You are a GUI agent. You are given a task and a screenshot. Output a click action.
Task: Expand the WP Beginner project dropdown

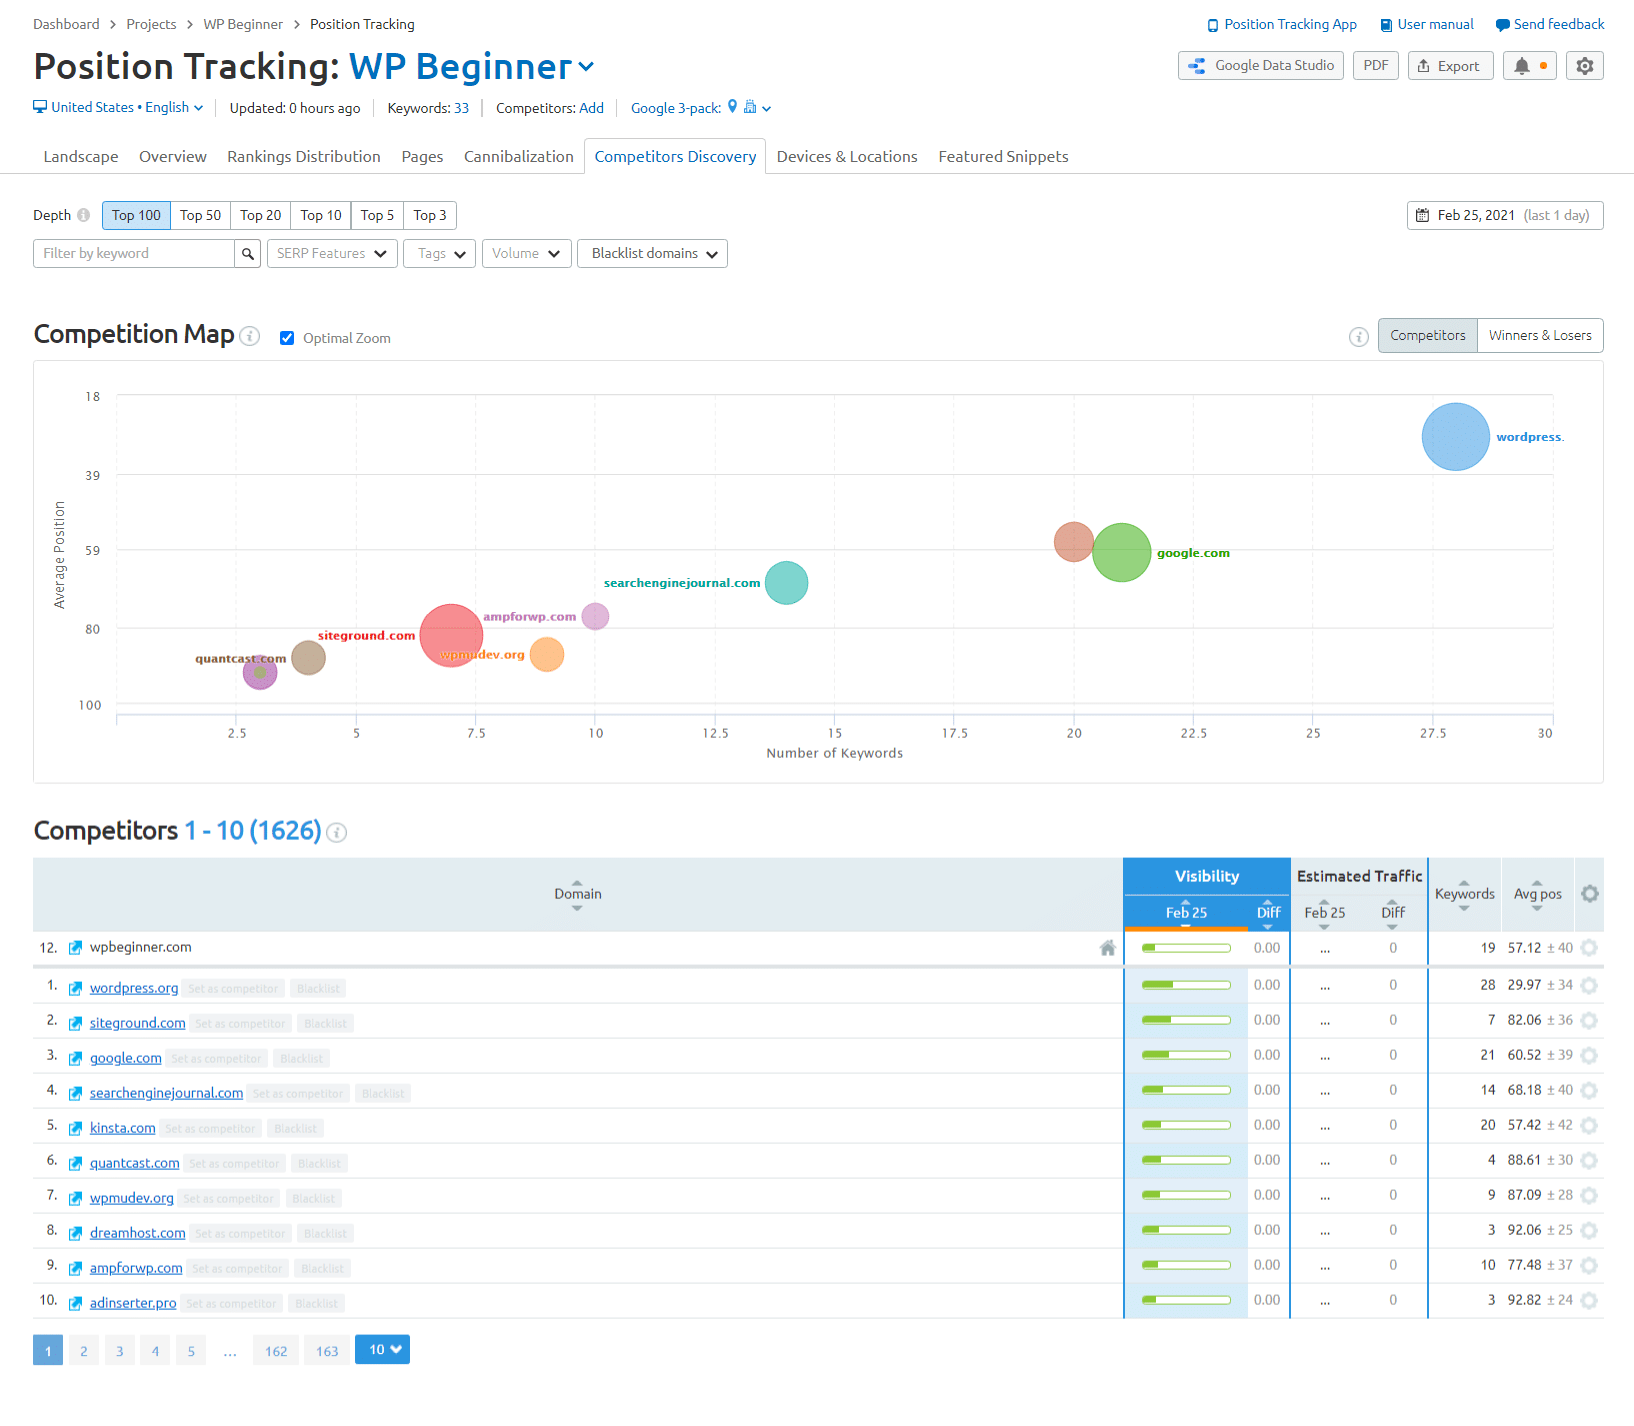tap(586, 67)
